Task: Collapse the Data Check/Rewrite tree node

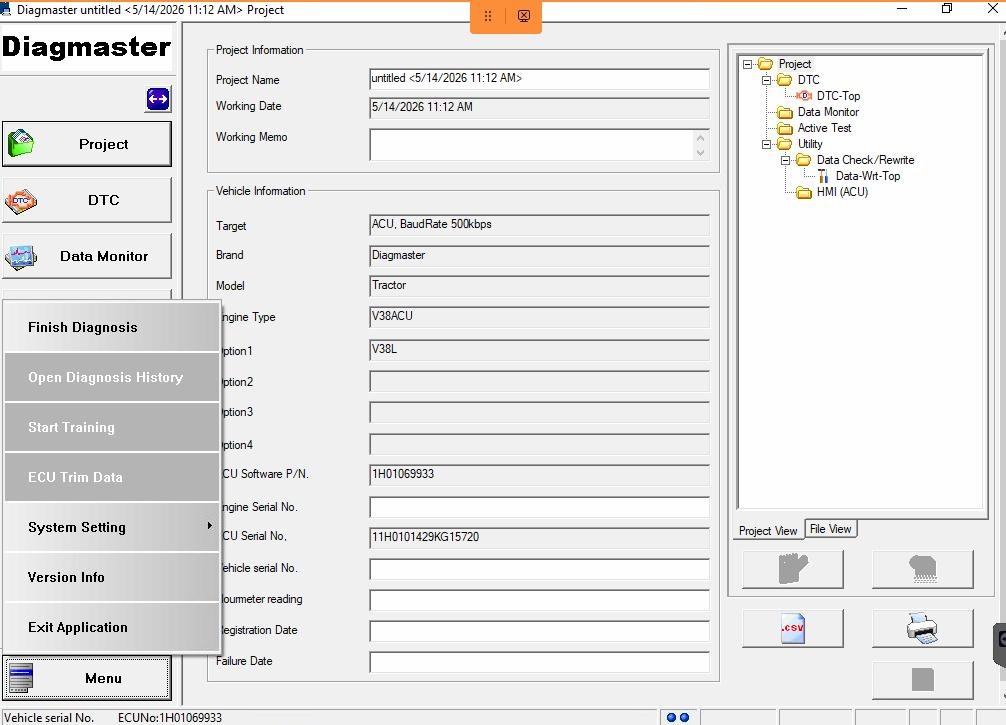Action: (x=785, y=160)
